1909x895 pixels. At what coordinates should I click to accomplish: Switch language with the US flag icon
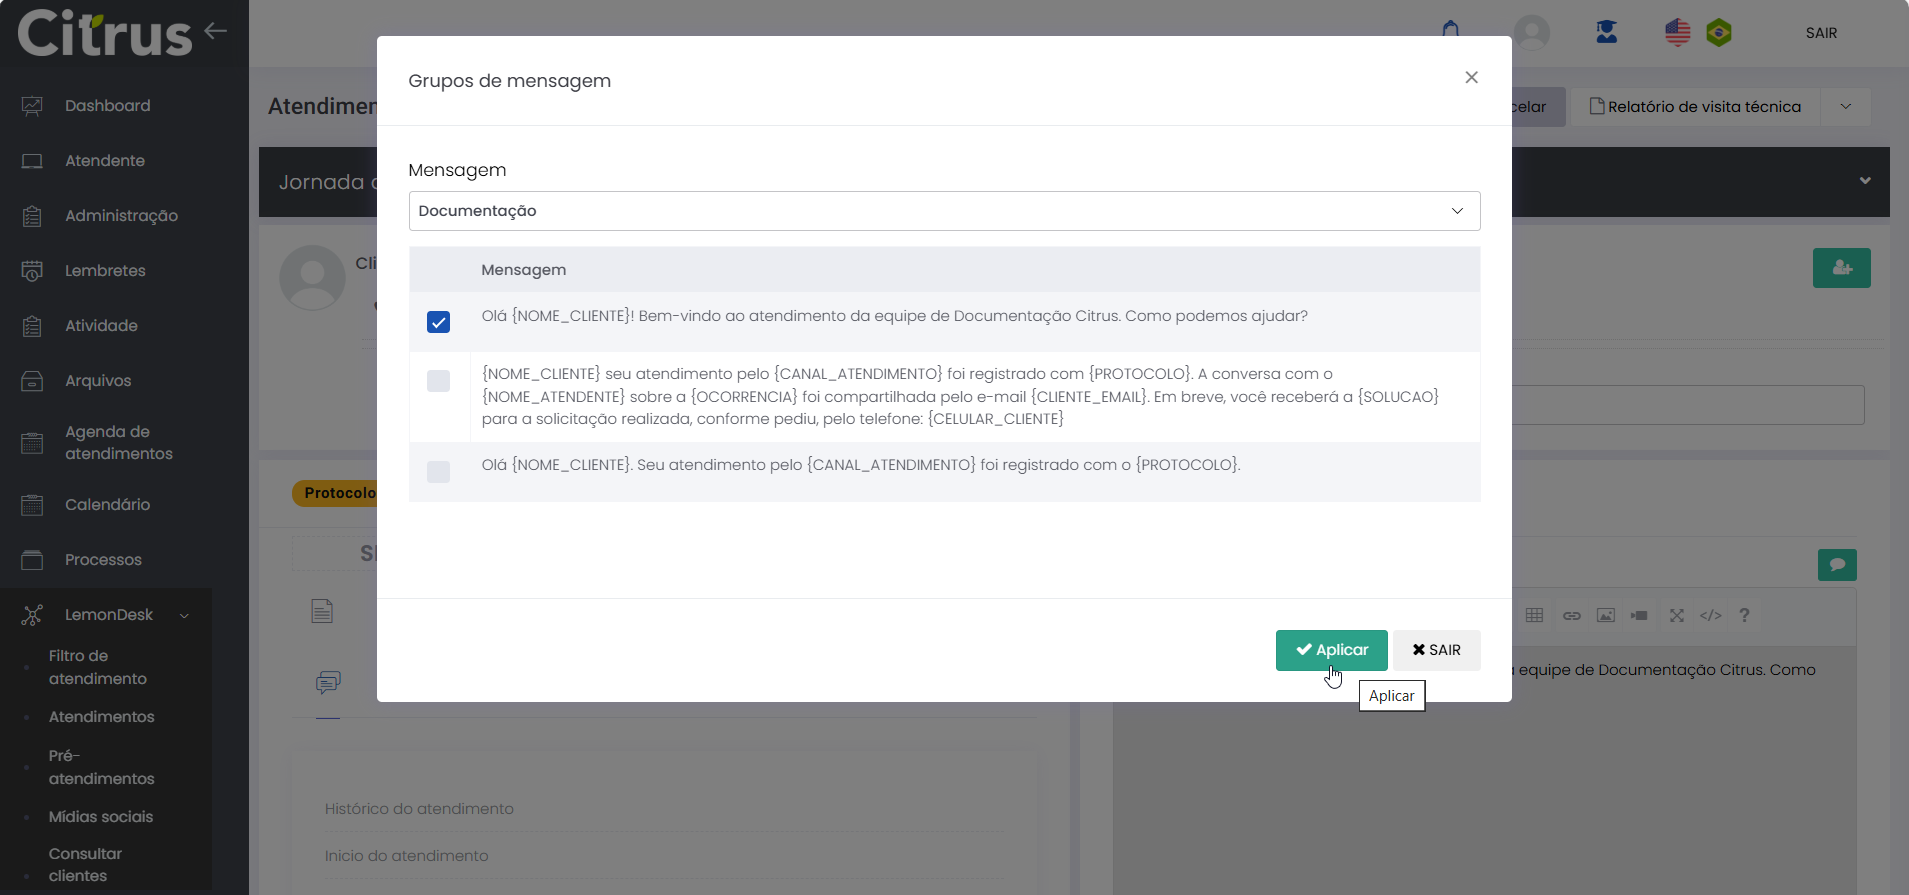tap(1677, 33)
